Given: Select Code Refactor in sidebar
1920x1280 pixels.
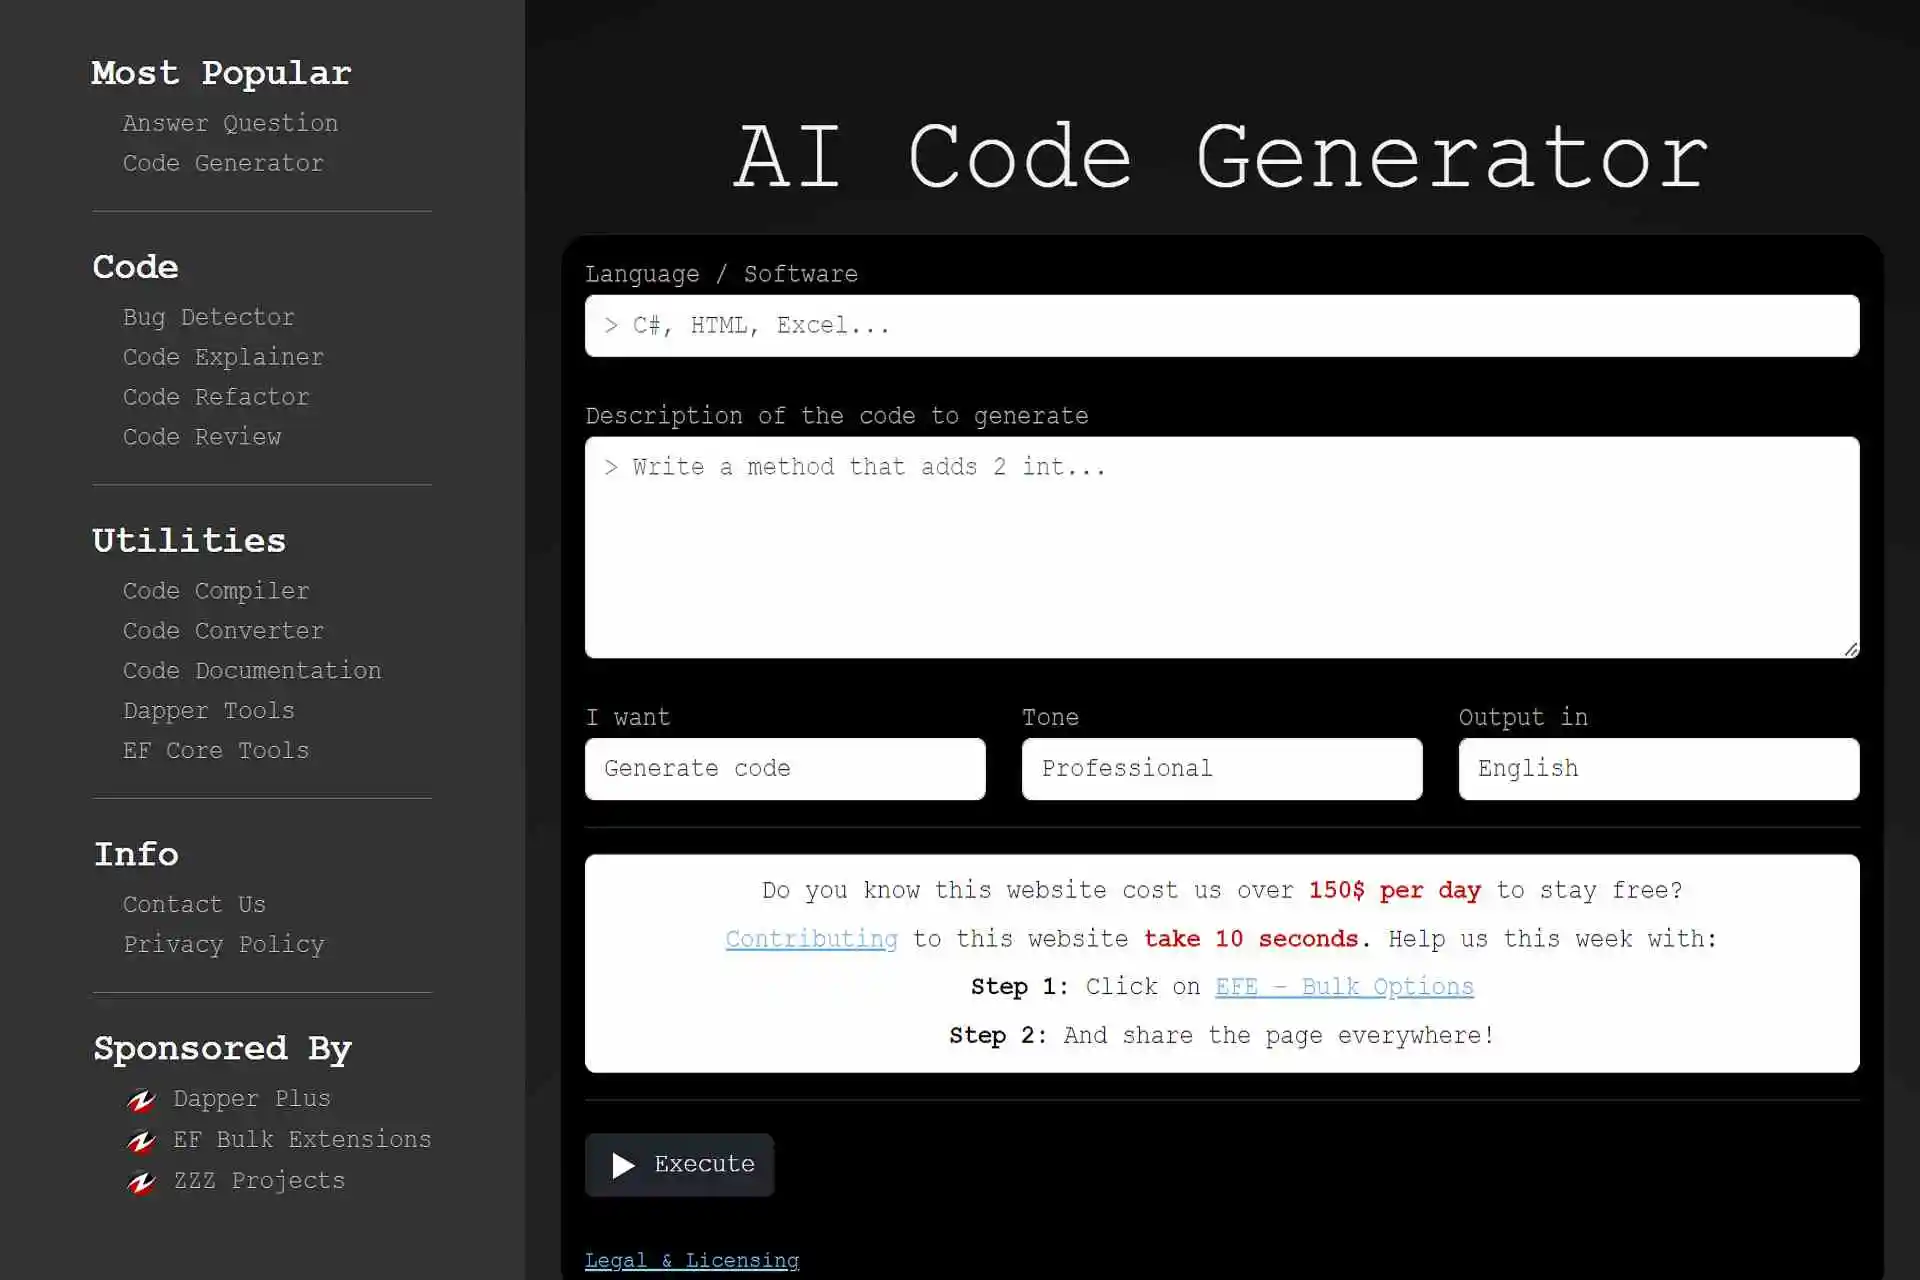Looking at the screenshot, I should 216,397.
